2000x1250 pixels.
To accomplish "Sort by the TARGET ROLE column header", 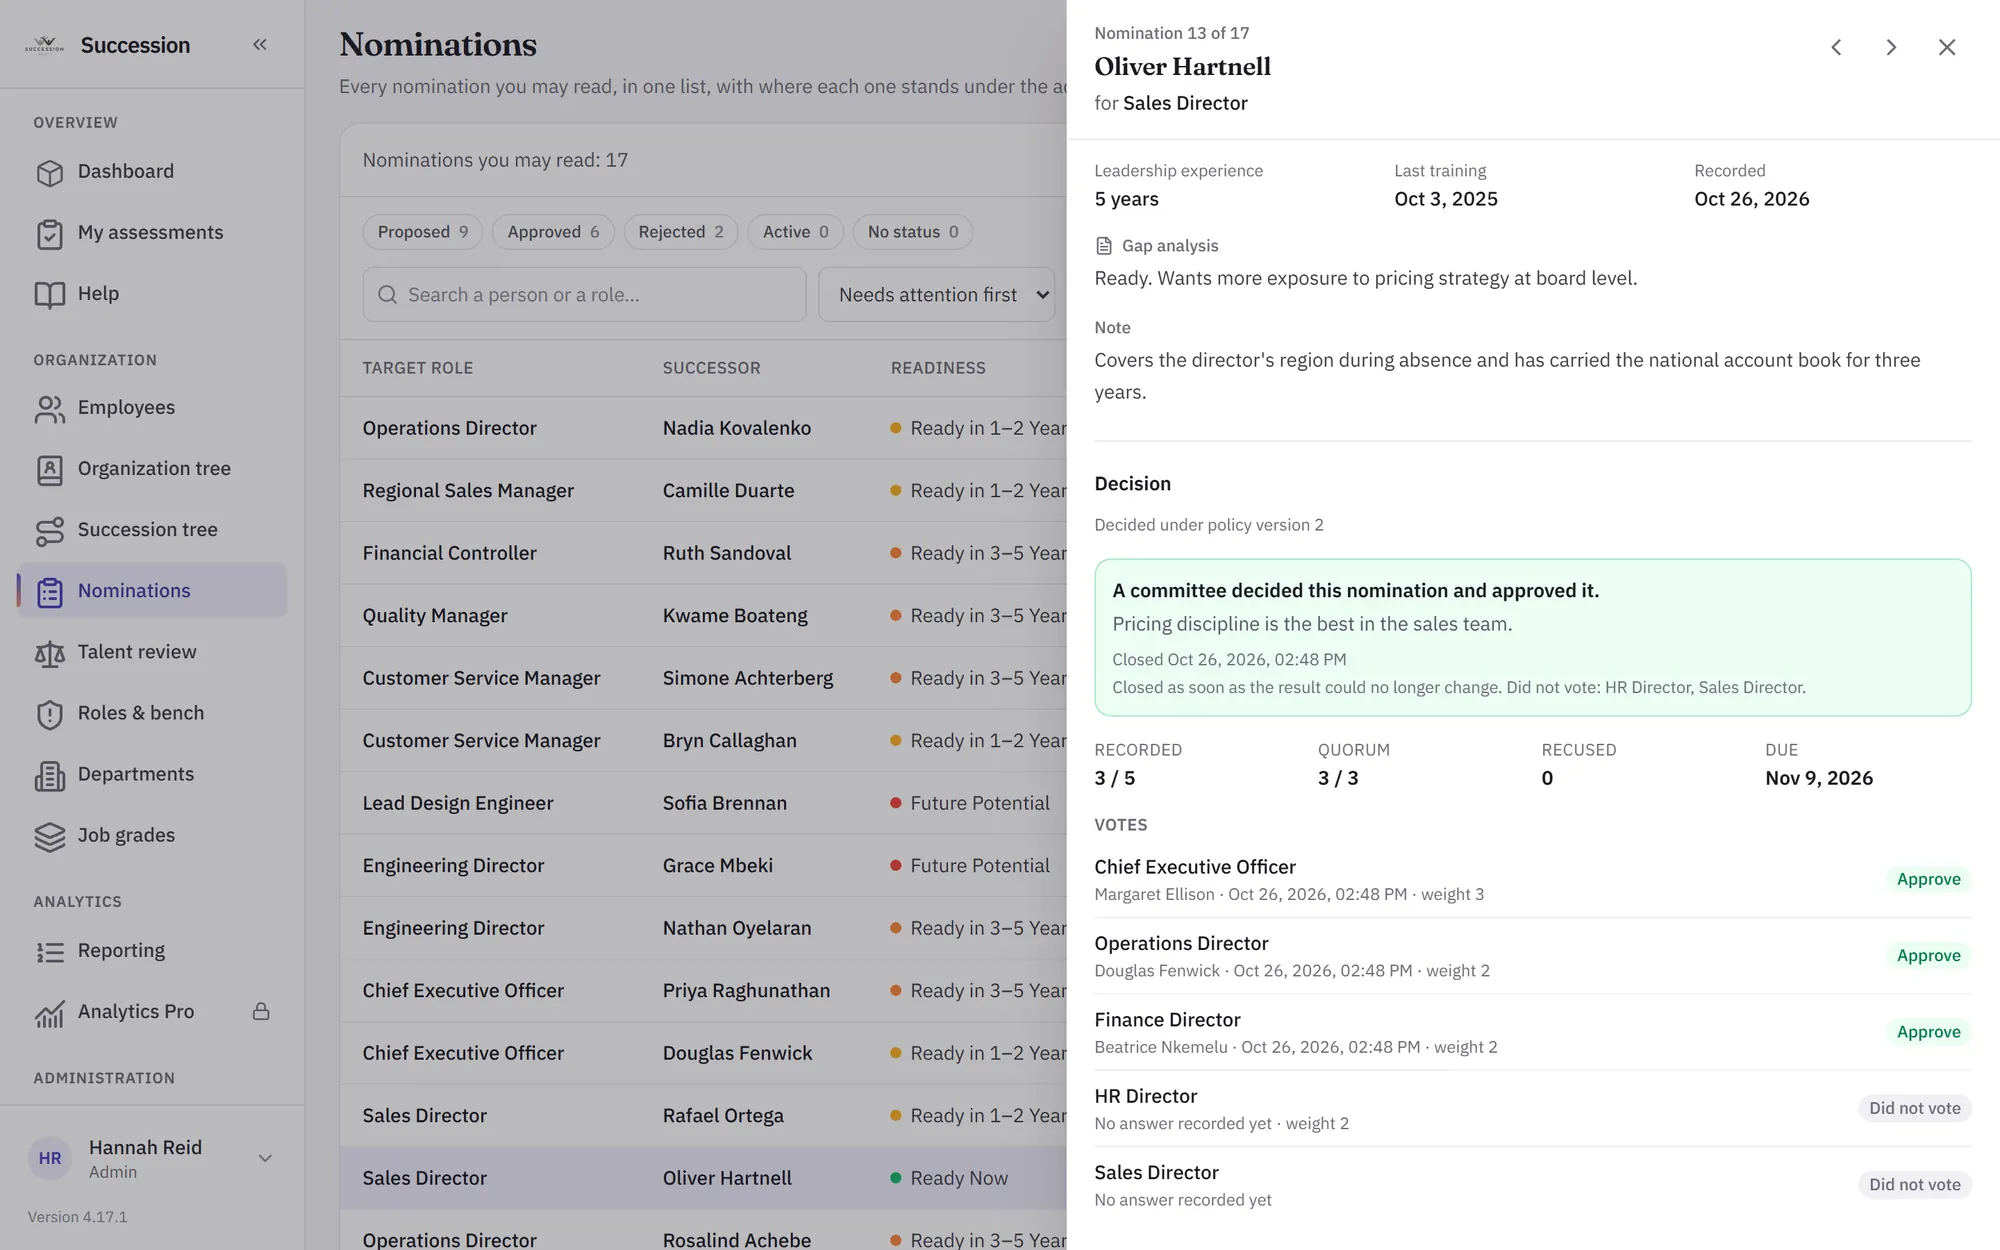I will 418,368.
